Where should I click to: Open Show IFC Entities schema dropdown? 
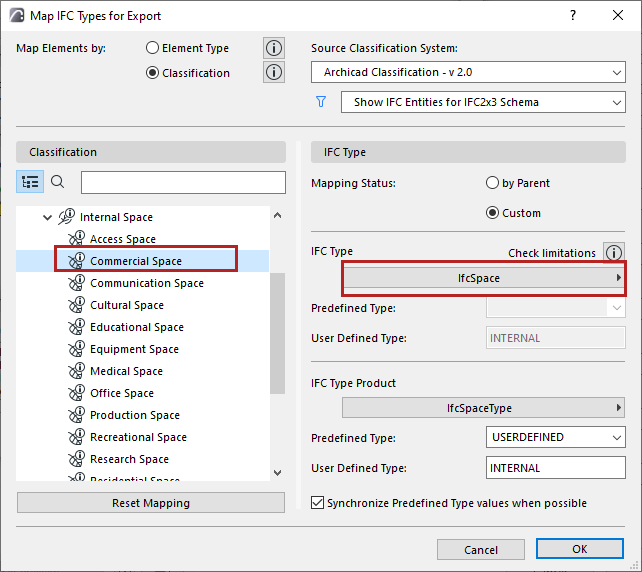483,102
